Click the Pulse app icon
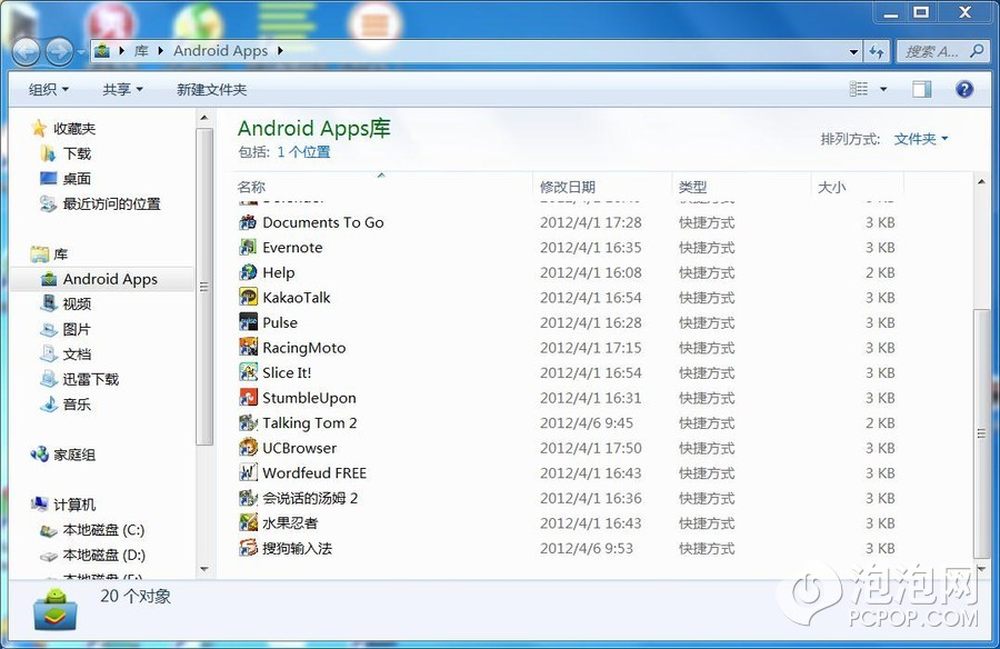 tap(248, 322)
